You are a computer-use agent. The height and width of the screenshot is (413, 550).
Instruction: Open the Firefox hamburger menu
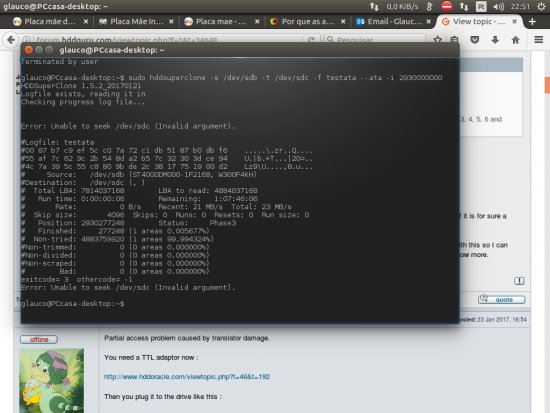coord(538,40)
